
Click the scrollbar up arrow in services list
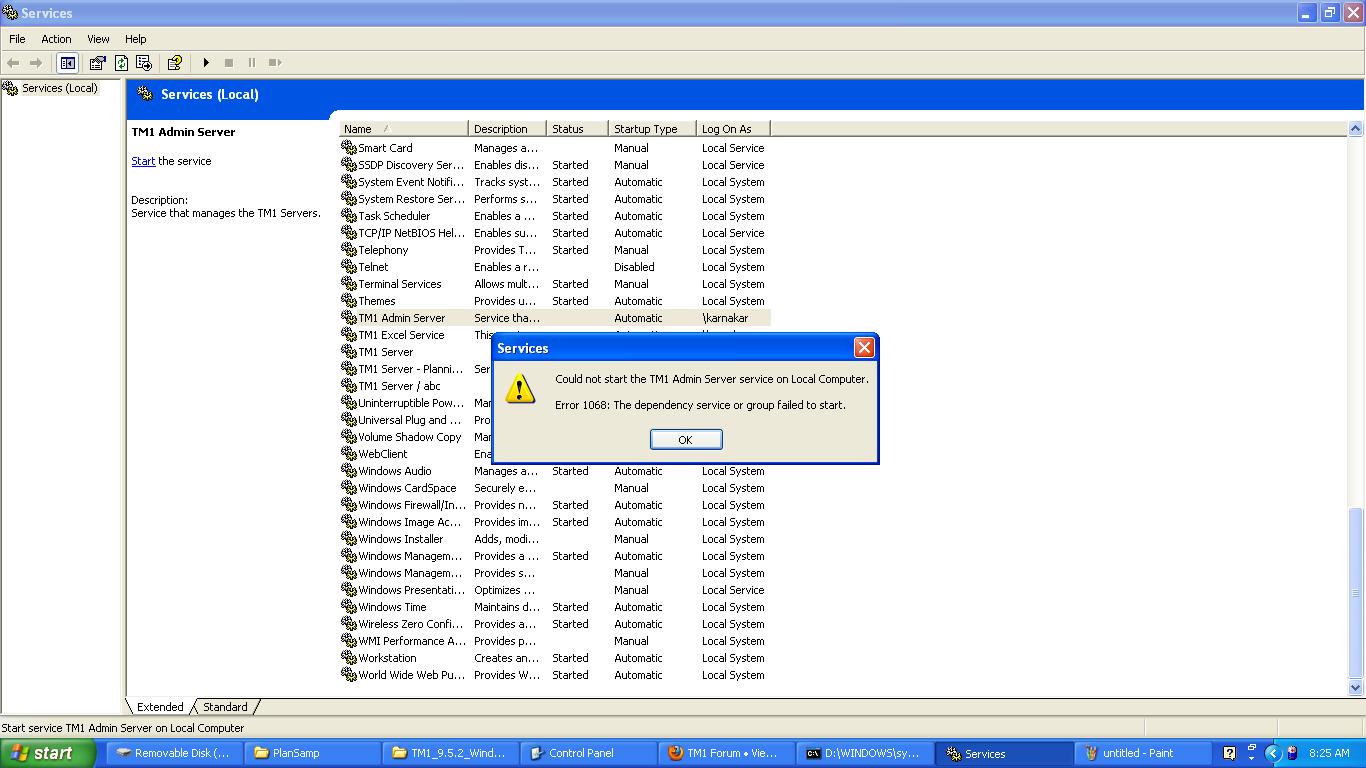(1356, 129)
